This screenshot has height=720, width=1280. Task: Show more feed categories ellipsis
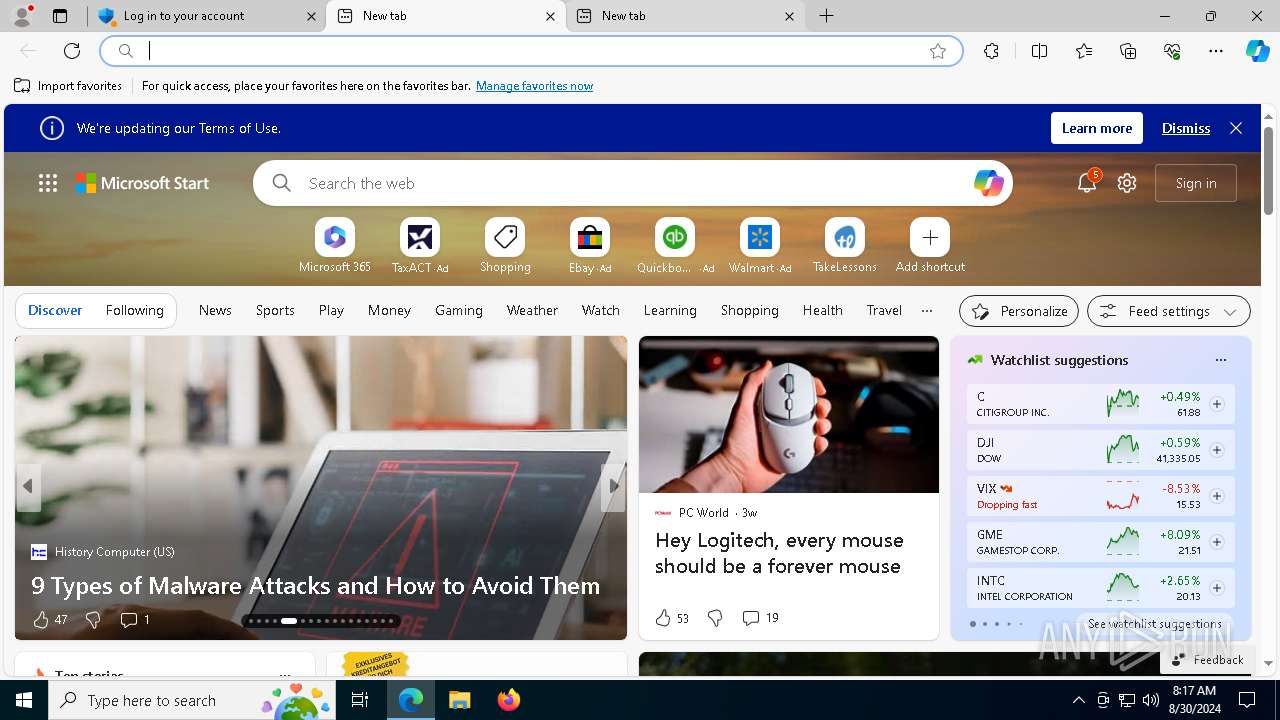pos(927,311)
